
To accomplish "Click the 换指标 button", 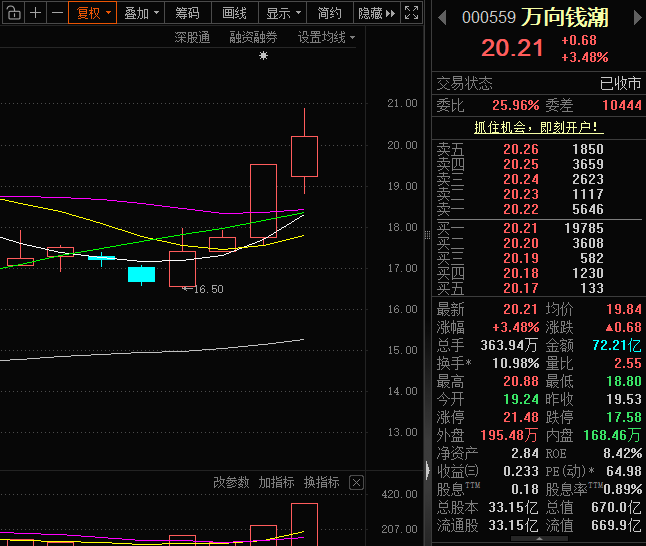I will (322, 482).
